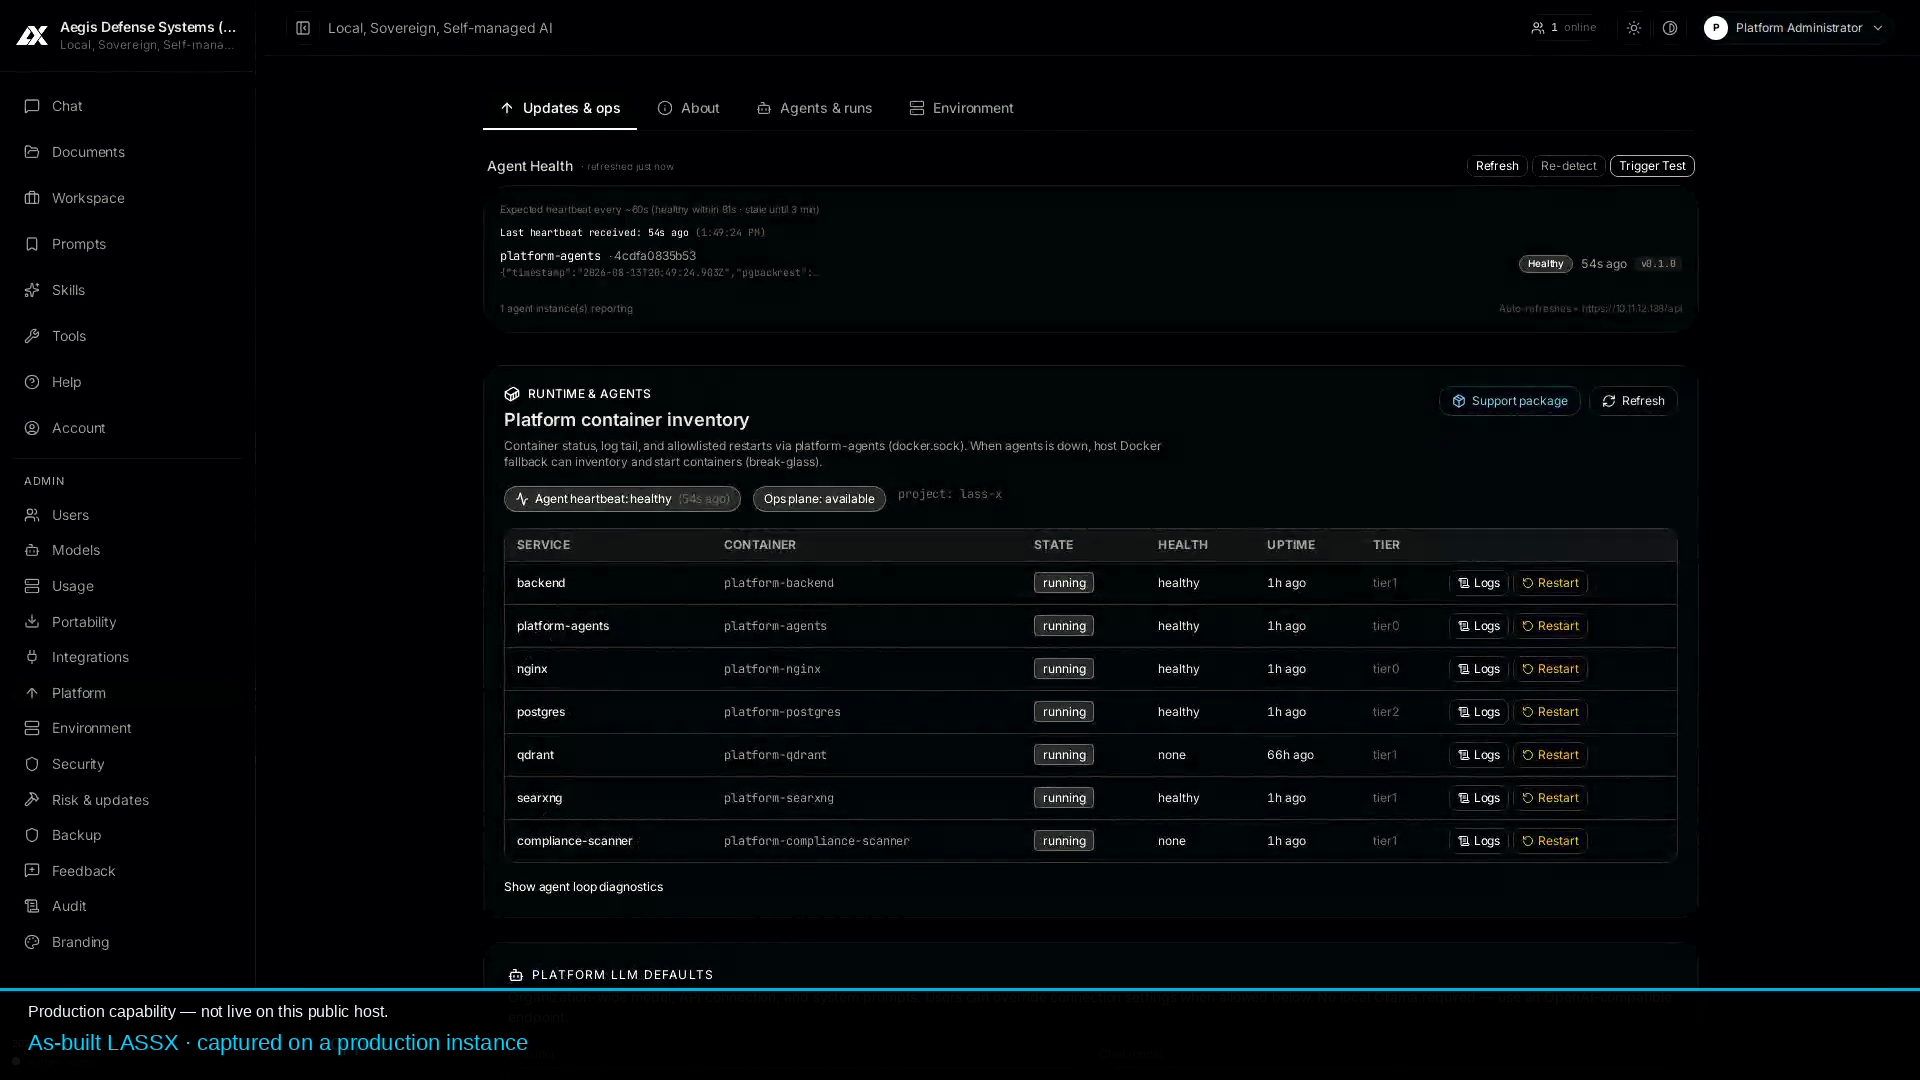The height and width of the screenshot is (1080, 1920).
Task: Open Audit admin page
Action: pos(127,906)
